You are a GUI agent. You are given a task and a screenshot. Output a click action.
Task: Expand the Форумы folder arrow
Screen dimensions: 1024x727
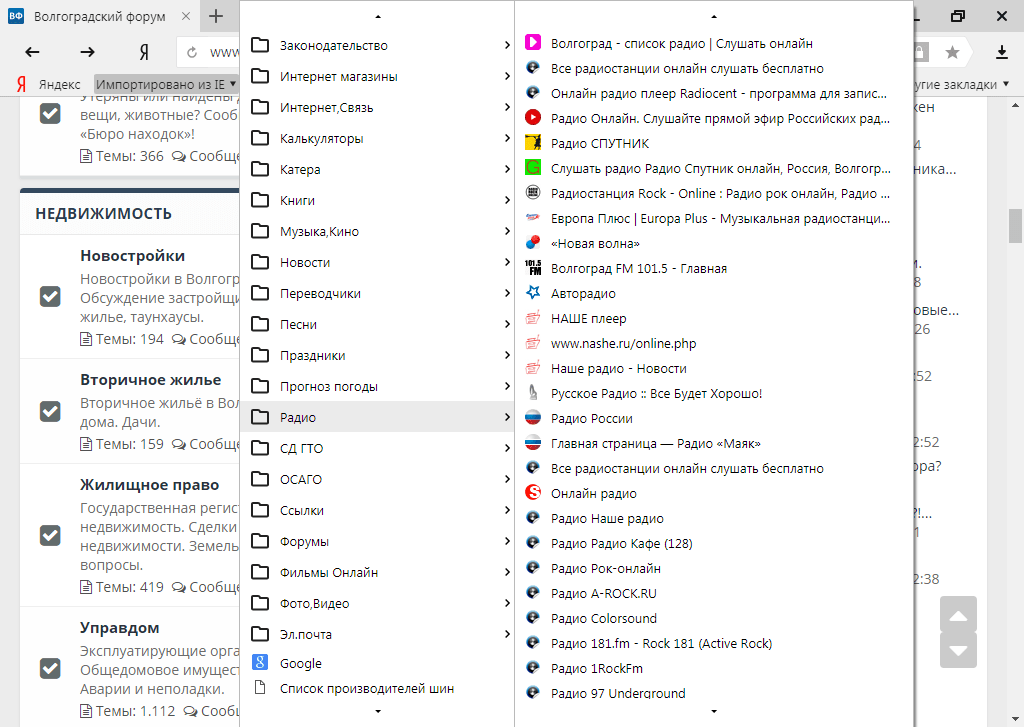coord(507,541)
